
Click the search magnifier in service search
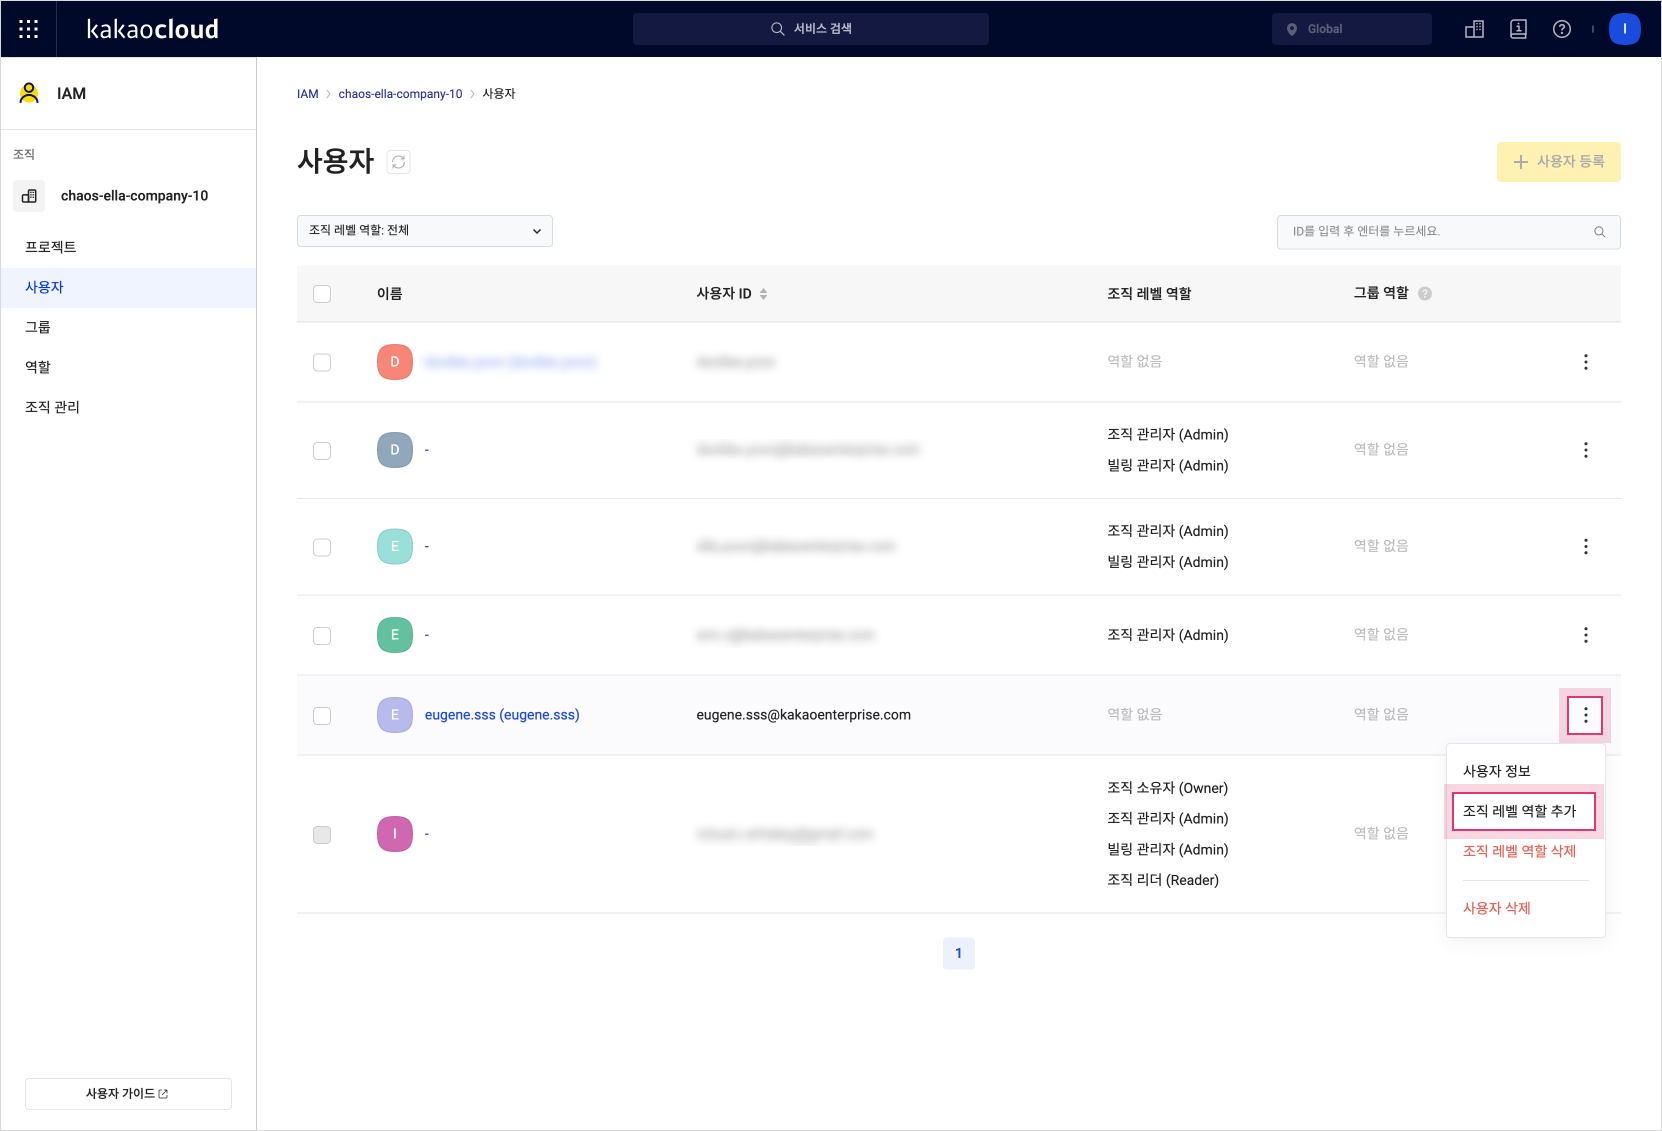(x=777, y=29)
